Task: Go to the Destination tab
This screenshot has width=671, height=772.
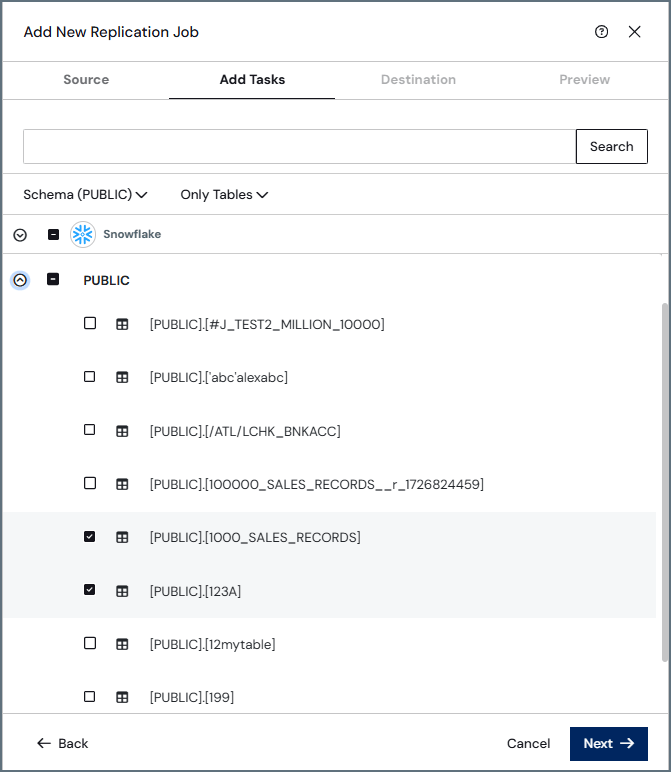Action: pos(418,80)
